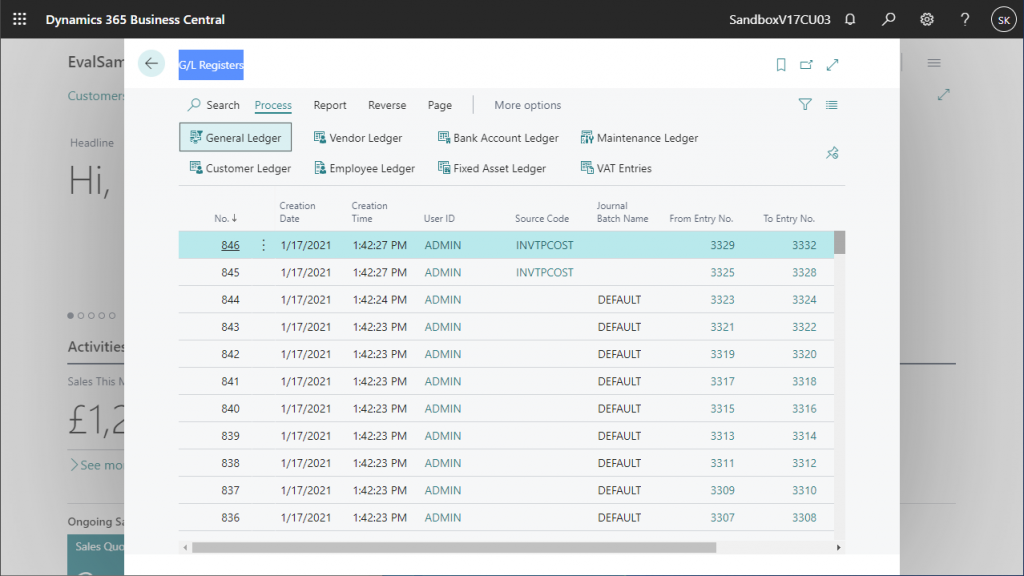Open To Entry No. 3332 link

(x=804, y=245)
